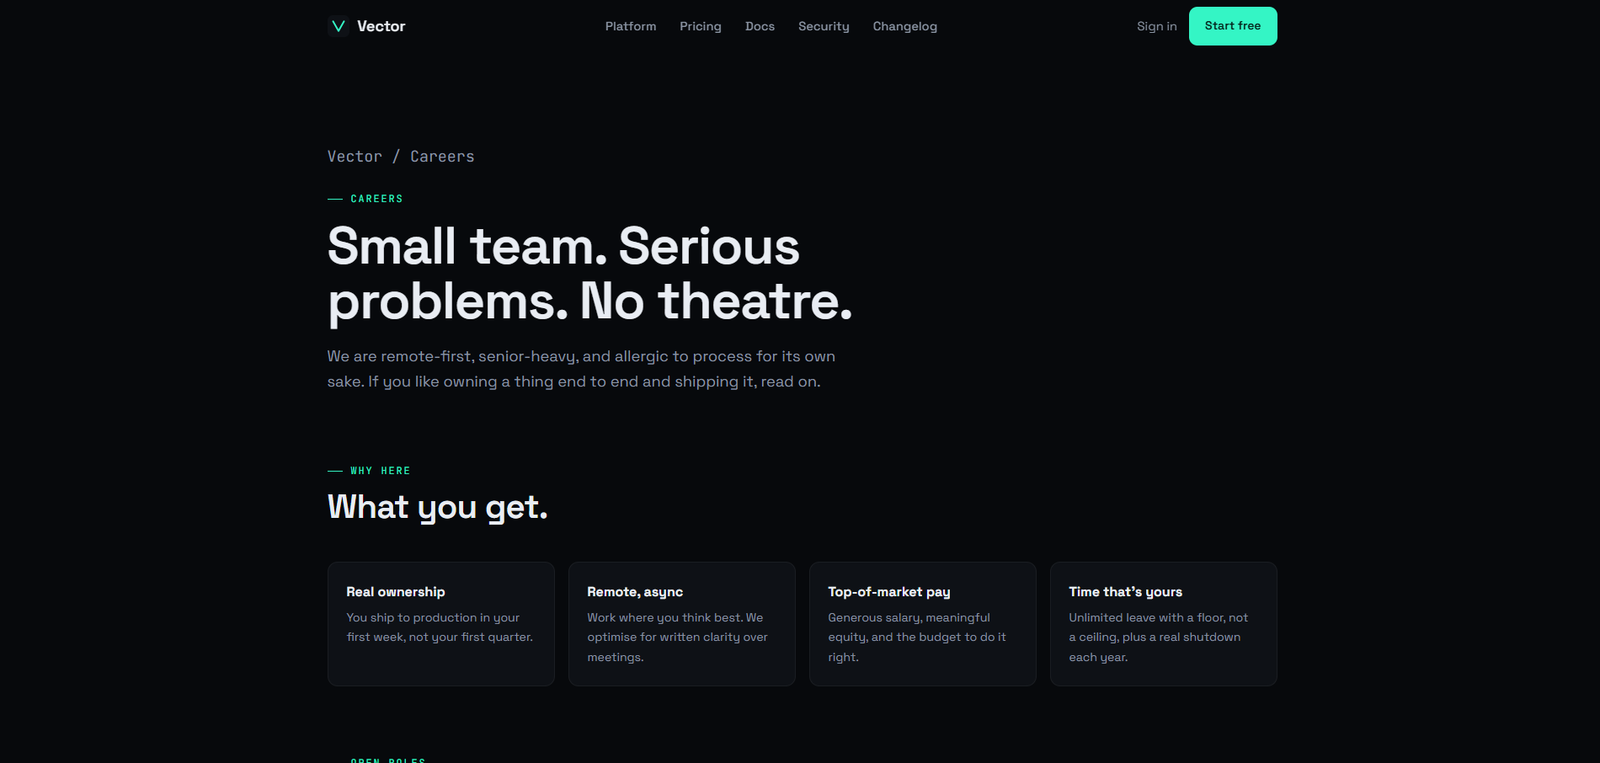Select the Top-of-market pay card title
Screen dimensions: 1600x763
(889, 592)
